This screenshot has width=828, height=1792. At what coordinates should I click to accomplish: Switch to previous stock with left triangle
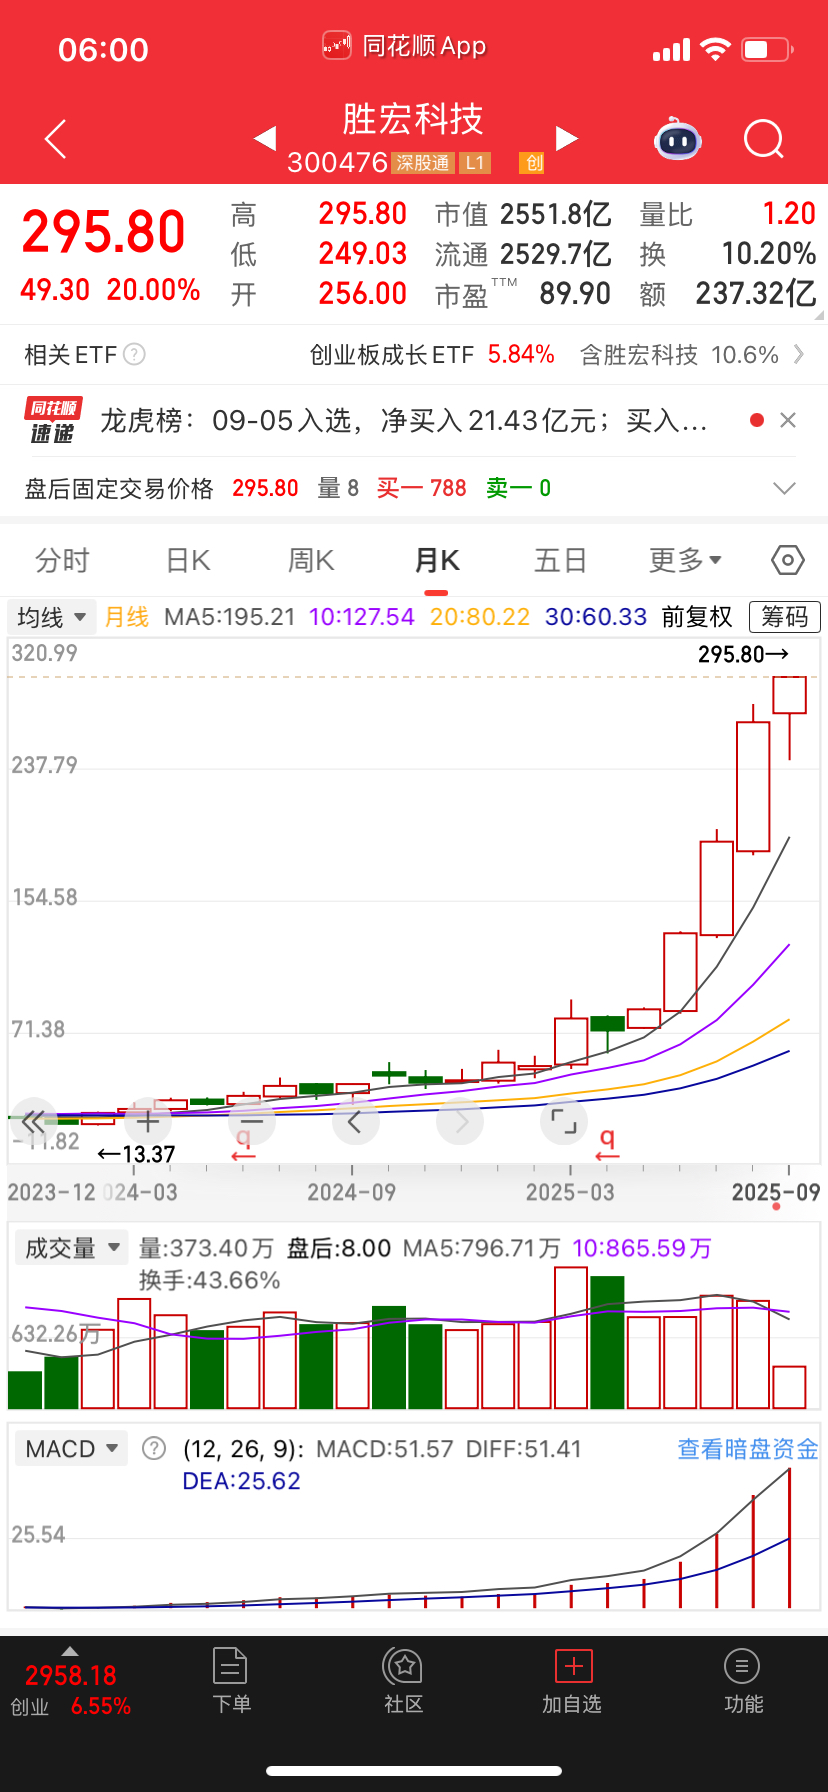coord(265,138)
